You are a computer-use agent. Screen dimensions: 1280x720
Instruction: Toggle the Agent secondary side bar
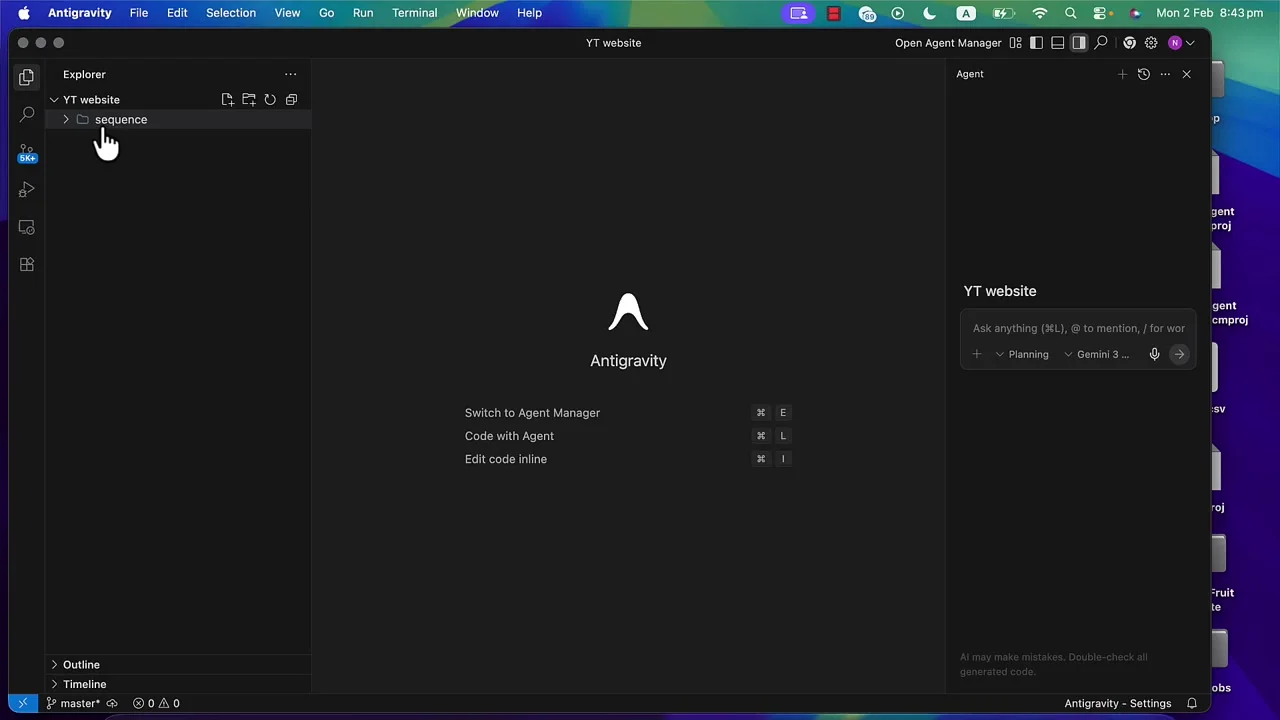point(1078,43)
